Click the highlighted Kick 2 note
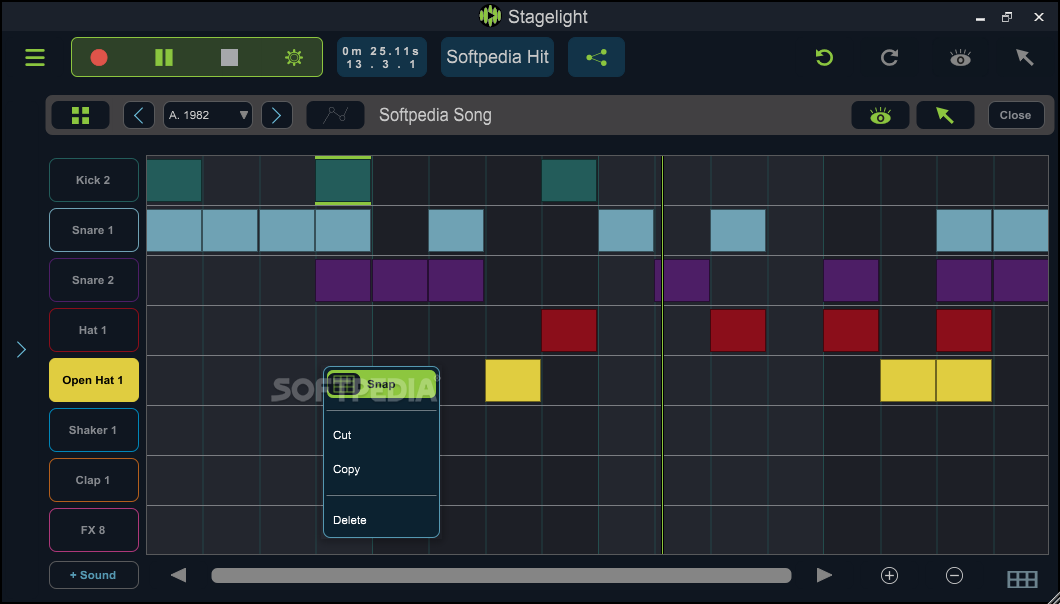The image size is (1060, 604). click(343, 181)
